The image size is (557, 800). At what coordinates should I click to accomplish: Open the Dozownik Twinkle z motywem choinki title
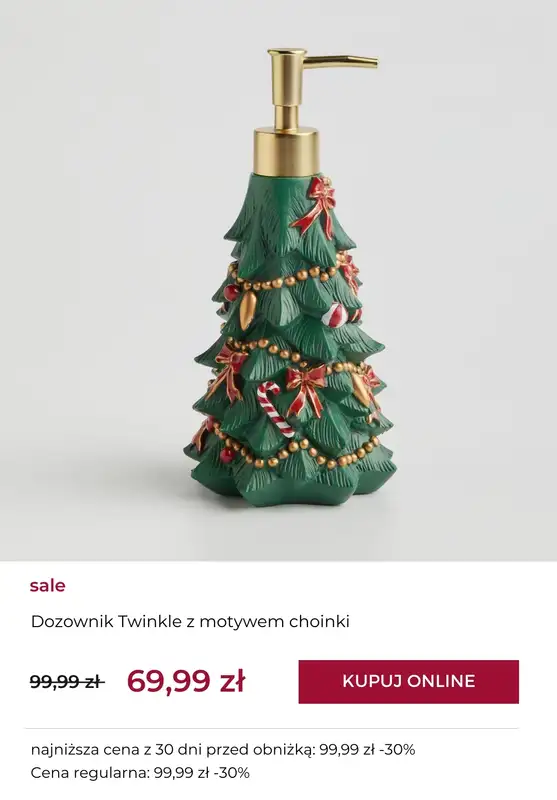(x=190, y=621)
